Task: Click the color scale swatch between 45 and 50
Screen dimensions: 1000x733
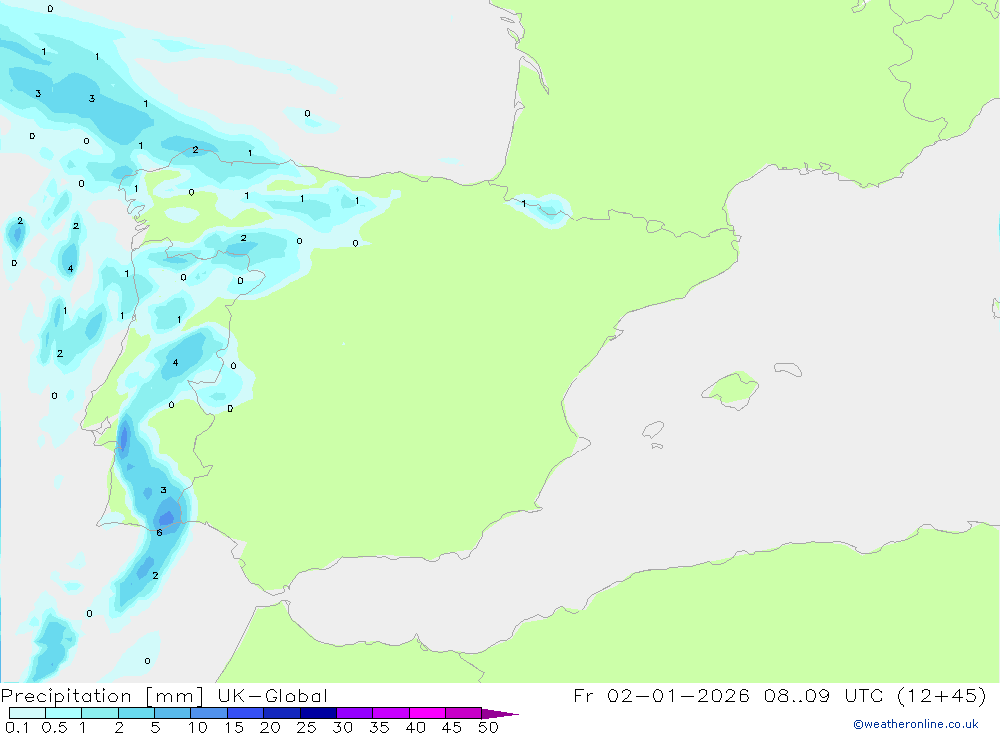Action: coord(464,713)
